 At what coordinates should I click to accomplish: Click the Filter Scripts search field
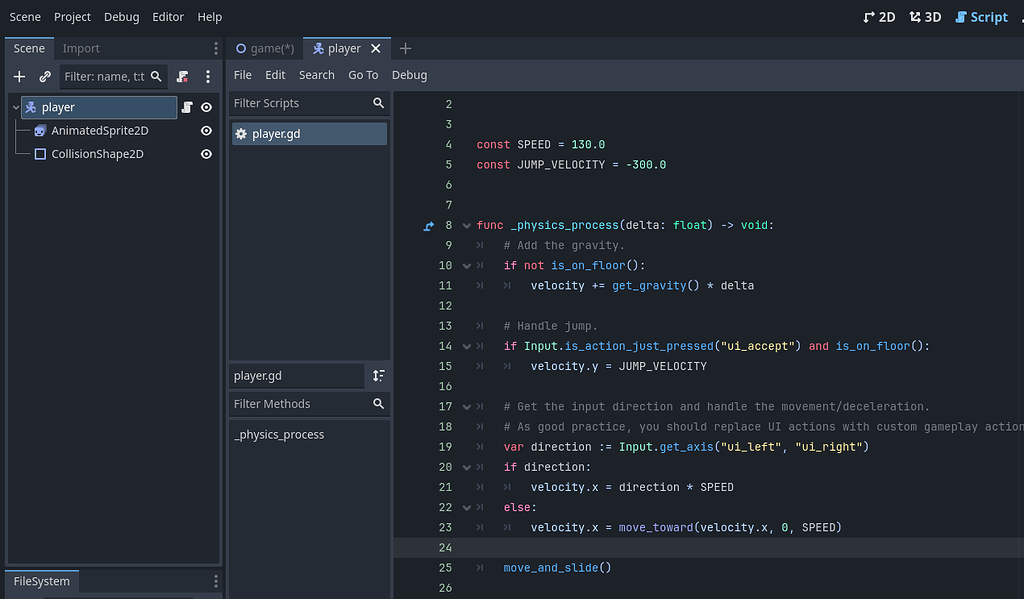(x=300, y=103)
